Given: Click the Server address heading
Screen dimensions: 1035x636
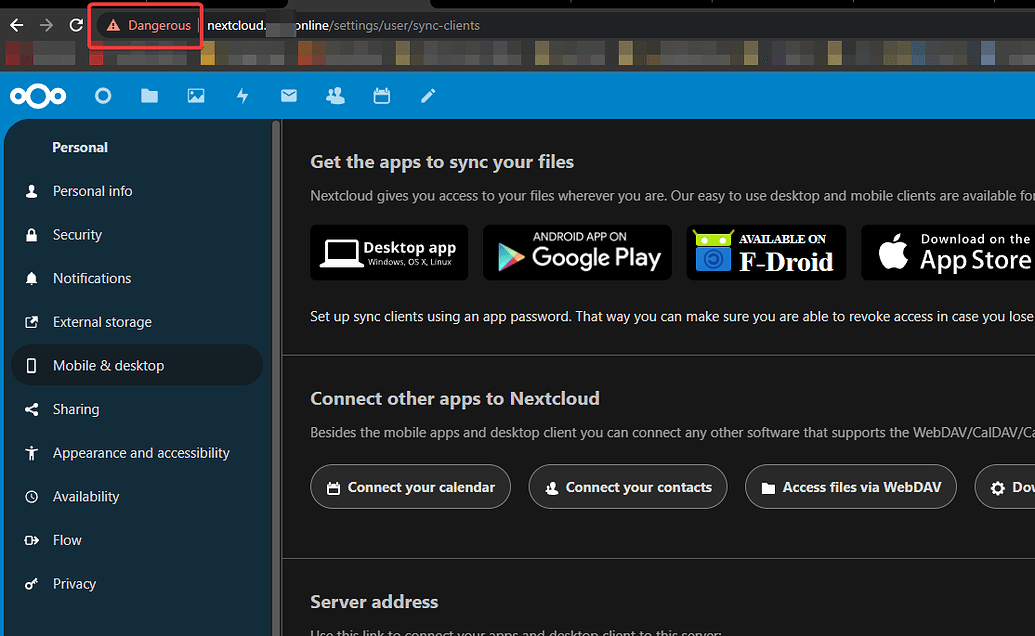Looking at the screenshot, I should coord(374,602).
